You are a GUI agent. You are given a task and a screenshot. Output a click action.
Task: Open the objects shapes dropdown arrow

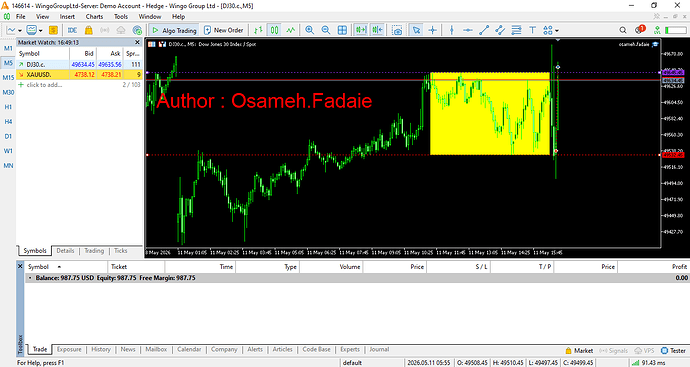557,30
